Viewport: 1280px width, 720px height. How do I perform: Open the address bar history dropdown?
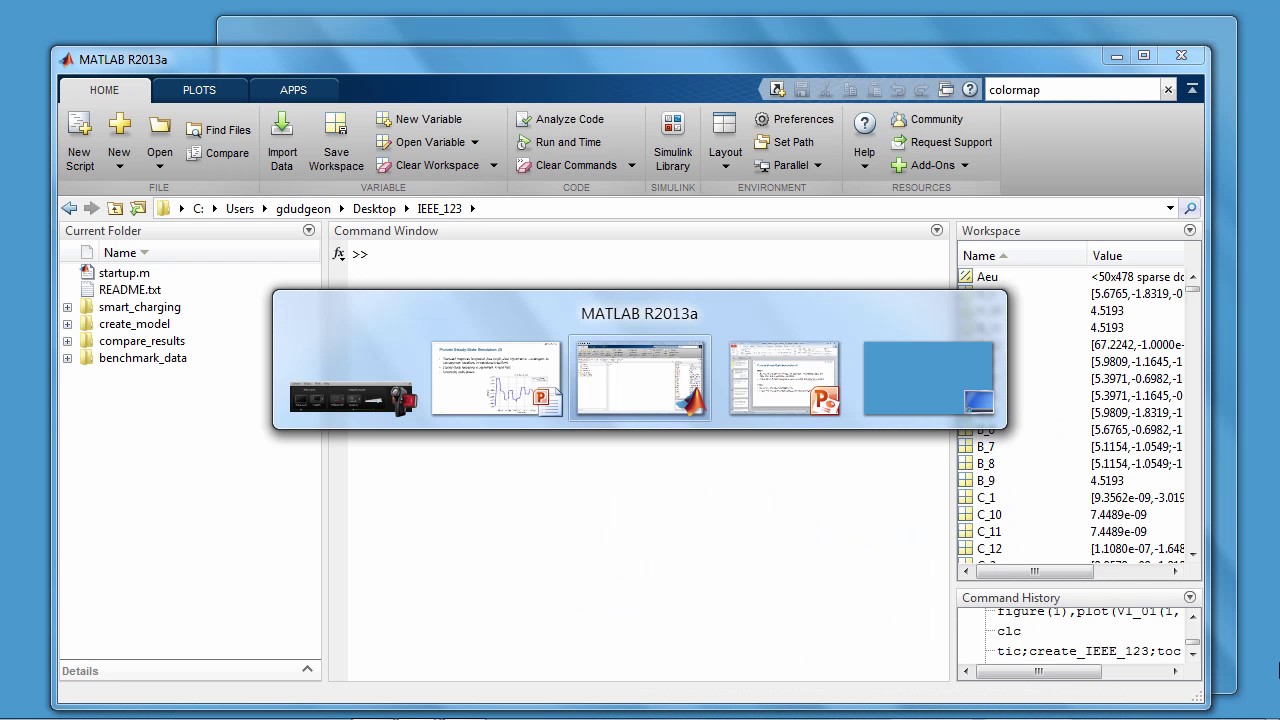pyautogui.click(x=1170, y=208)
